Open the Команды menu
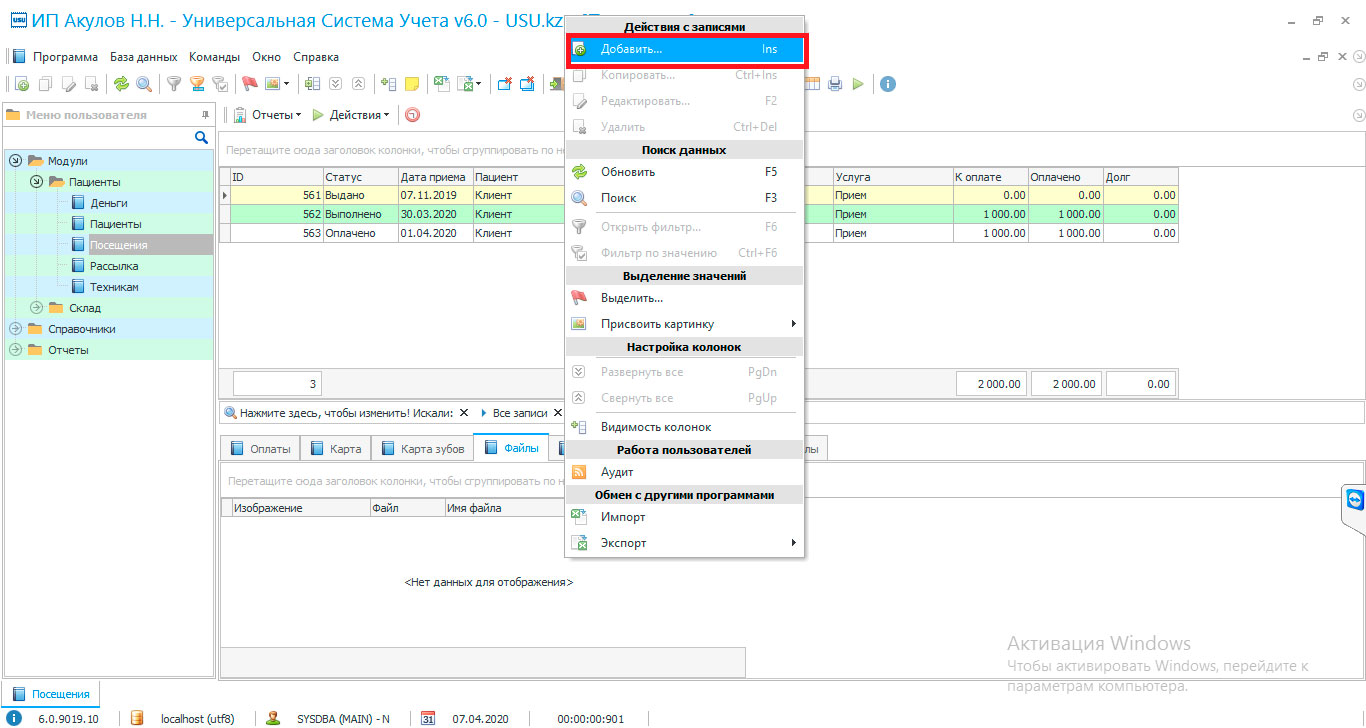Screen dimensions: 1366x728 point(214,57)
